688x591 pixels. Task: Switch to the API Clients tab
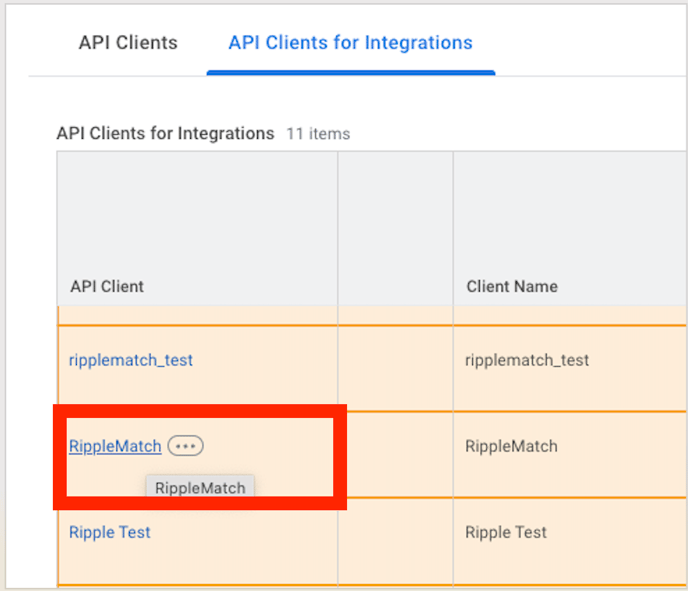[x=128, y=43]
